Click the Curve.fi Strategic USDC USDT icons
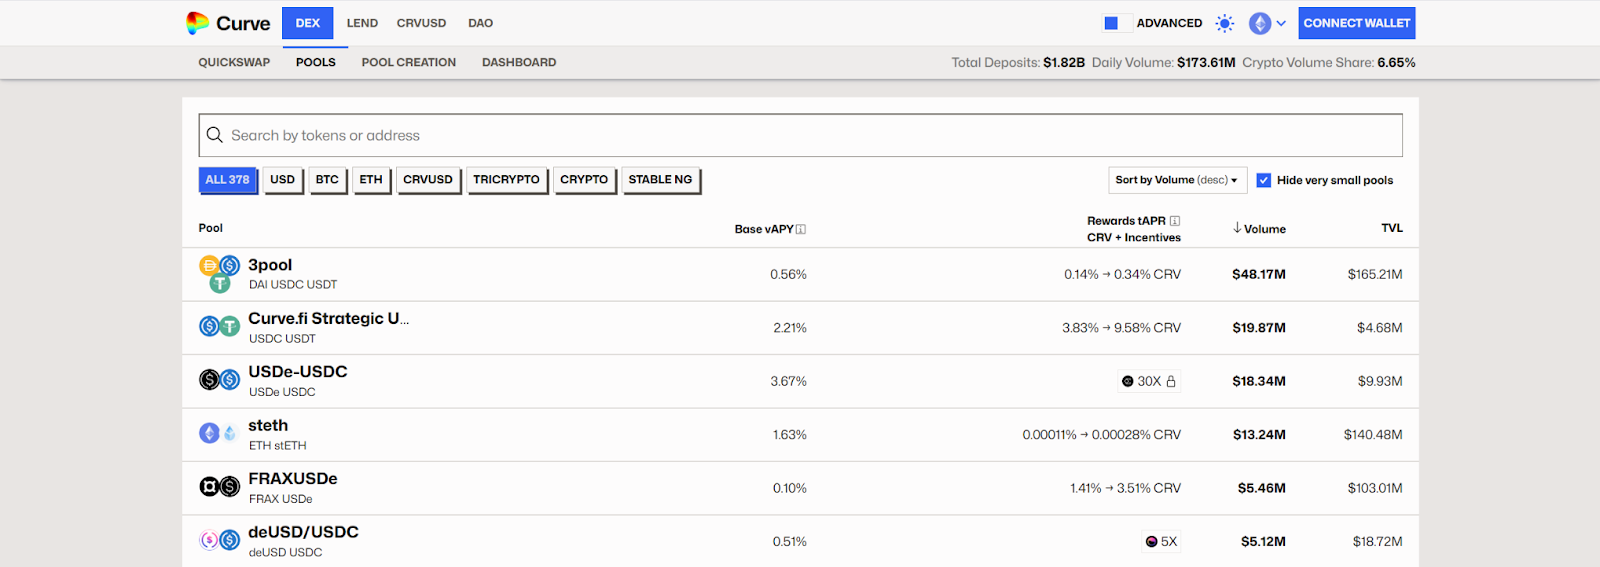The width and height of the screenshot is (1600, 567). pyautogui.click(x=220, y=326)
